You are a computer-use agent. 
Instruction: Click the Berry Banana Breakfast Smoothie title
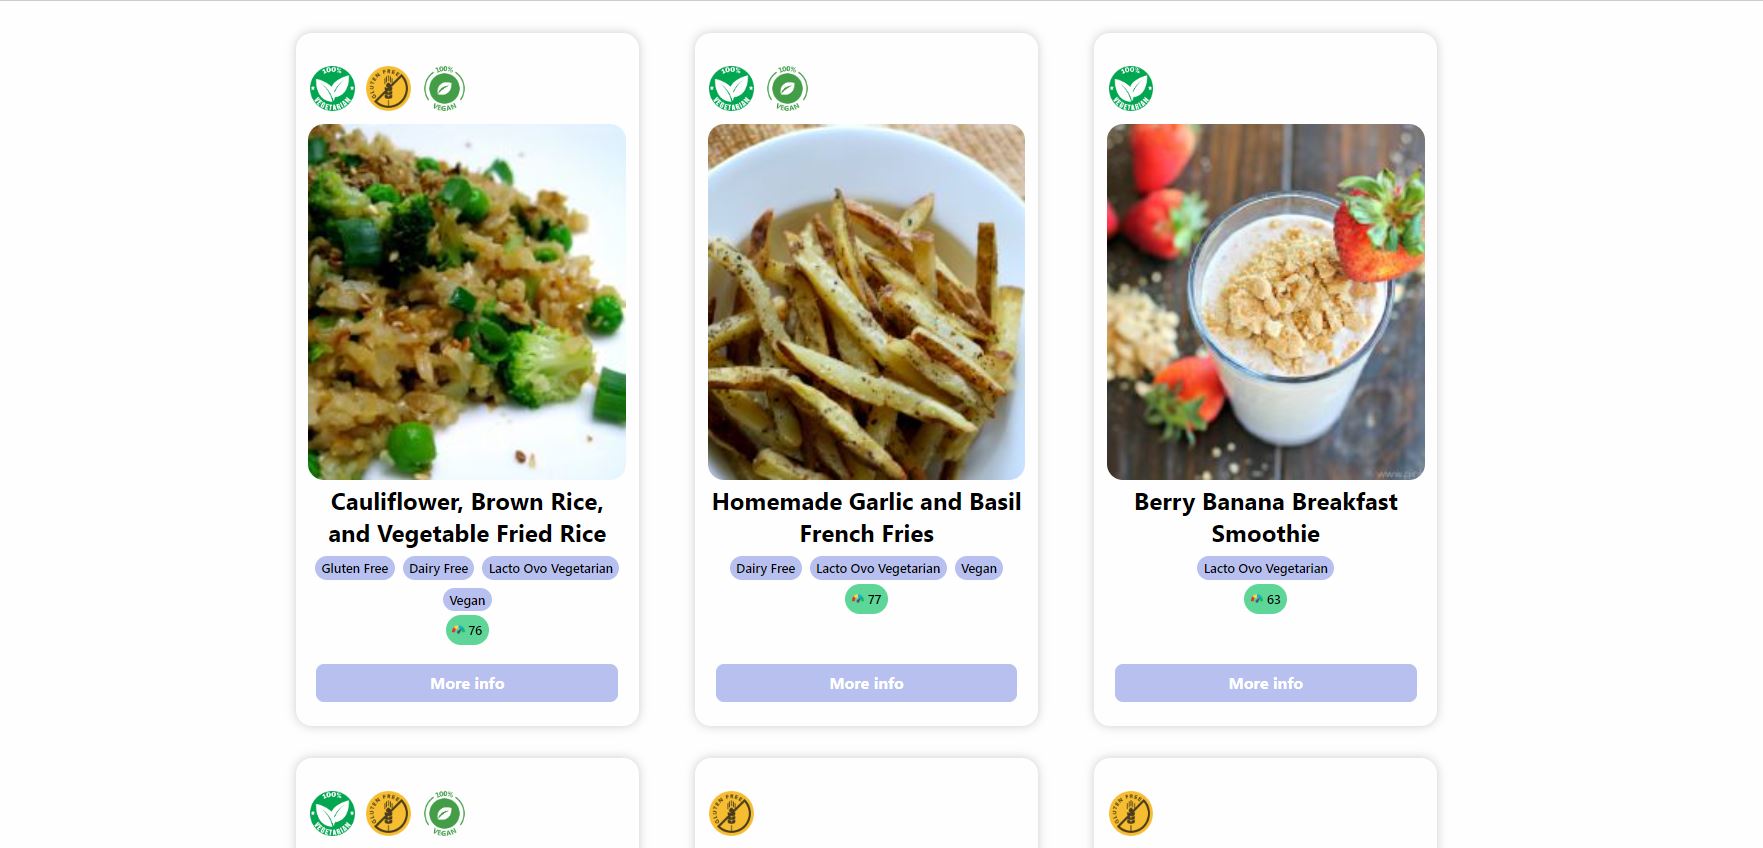pos(1266,518)
